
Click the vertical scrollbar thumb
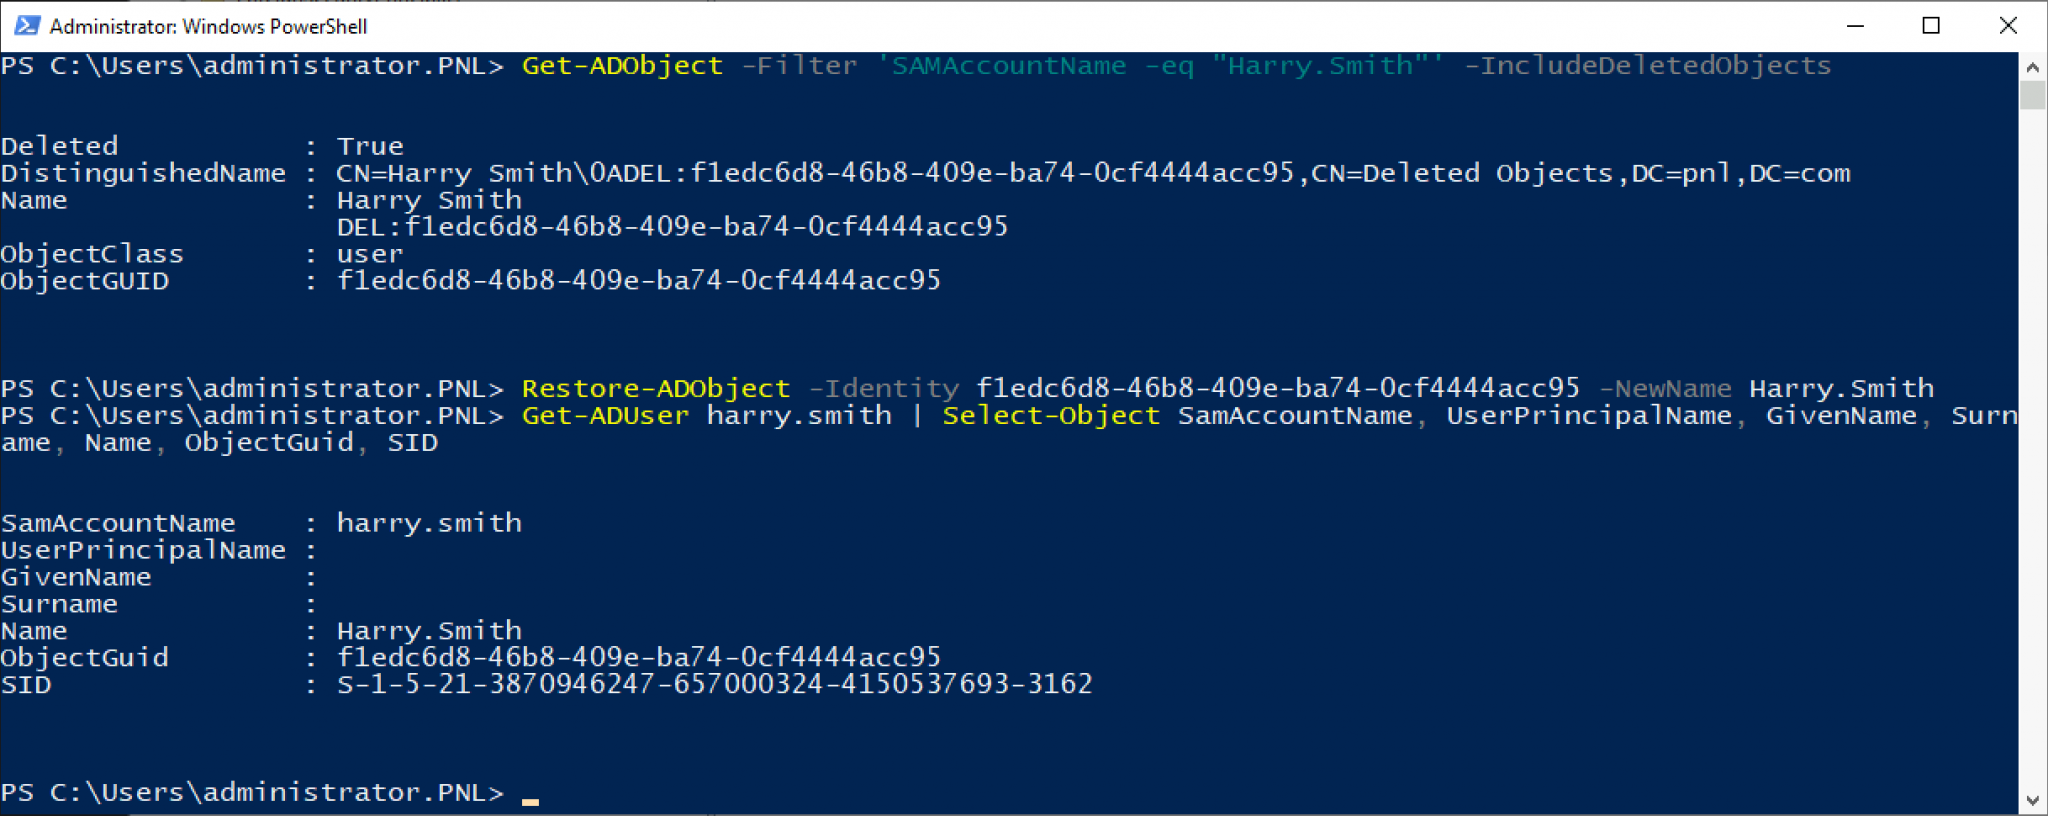click(x=2032, y=95)
